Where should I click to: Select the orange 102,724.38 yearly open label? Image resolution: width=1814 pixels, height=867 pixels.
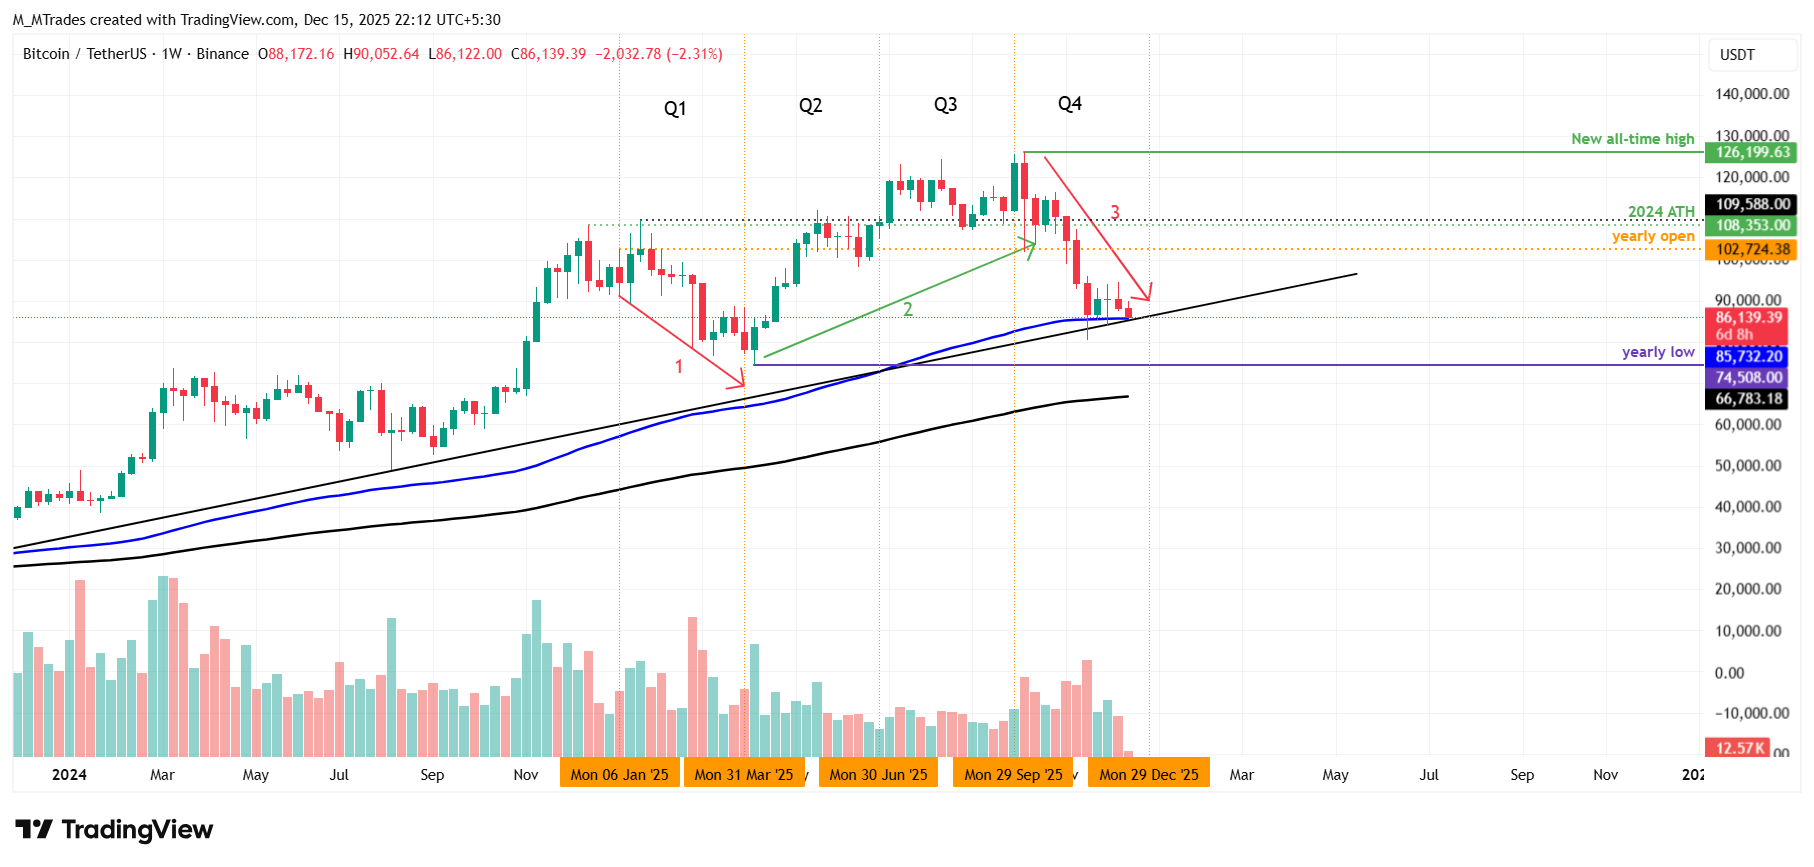(1752, 250)
